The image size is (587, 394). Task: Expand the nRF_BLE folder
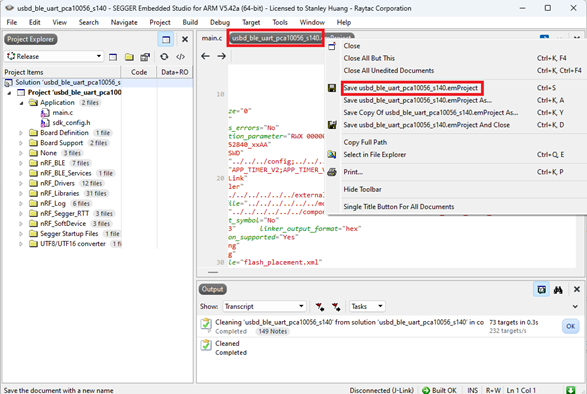coord(21,163)
